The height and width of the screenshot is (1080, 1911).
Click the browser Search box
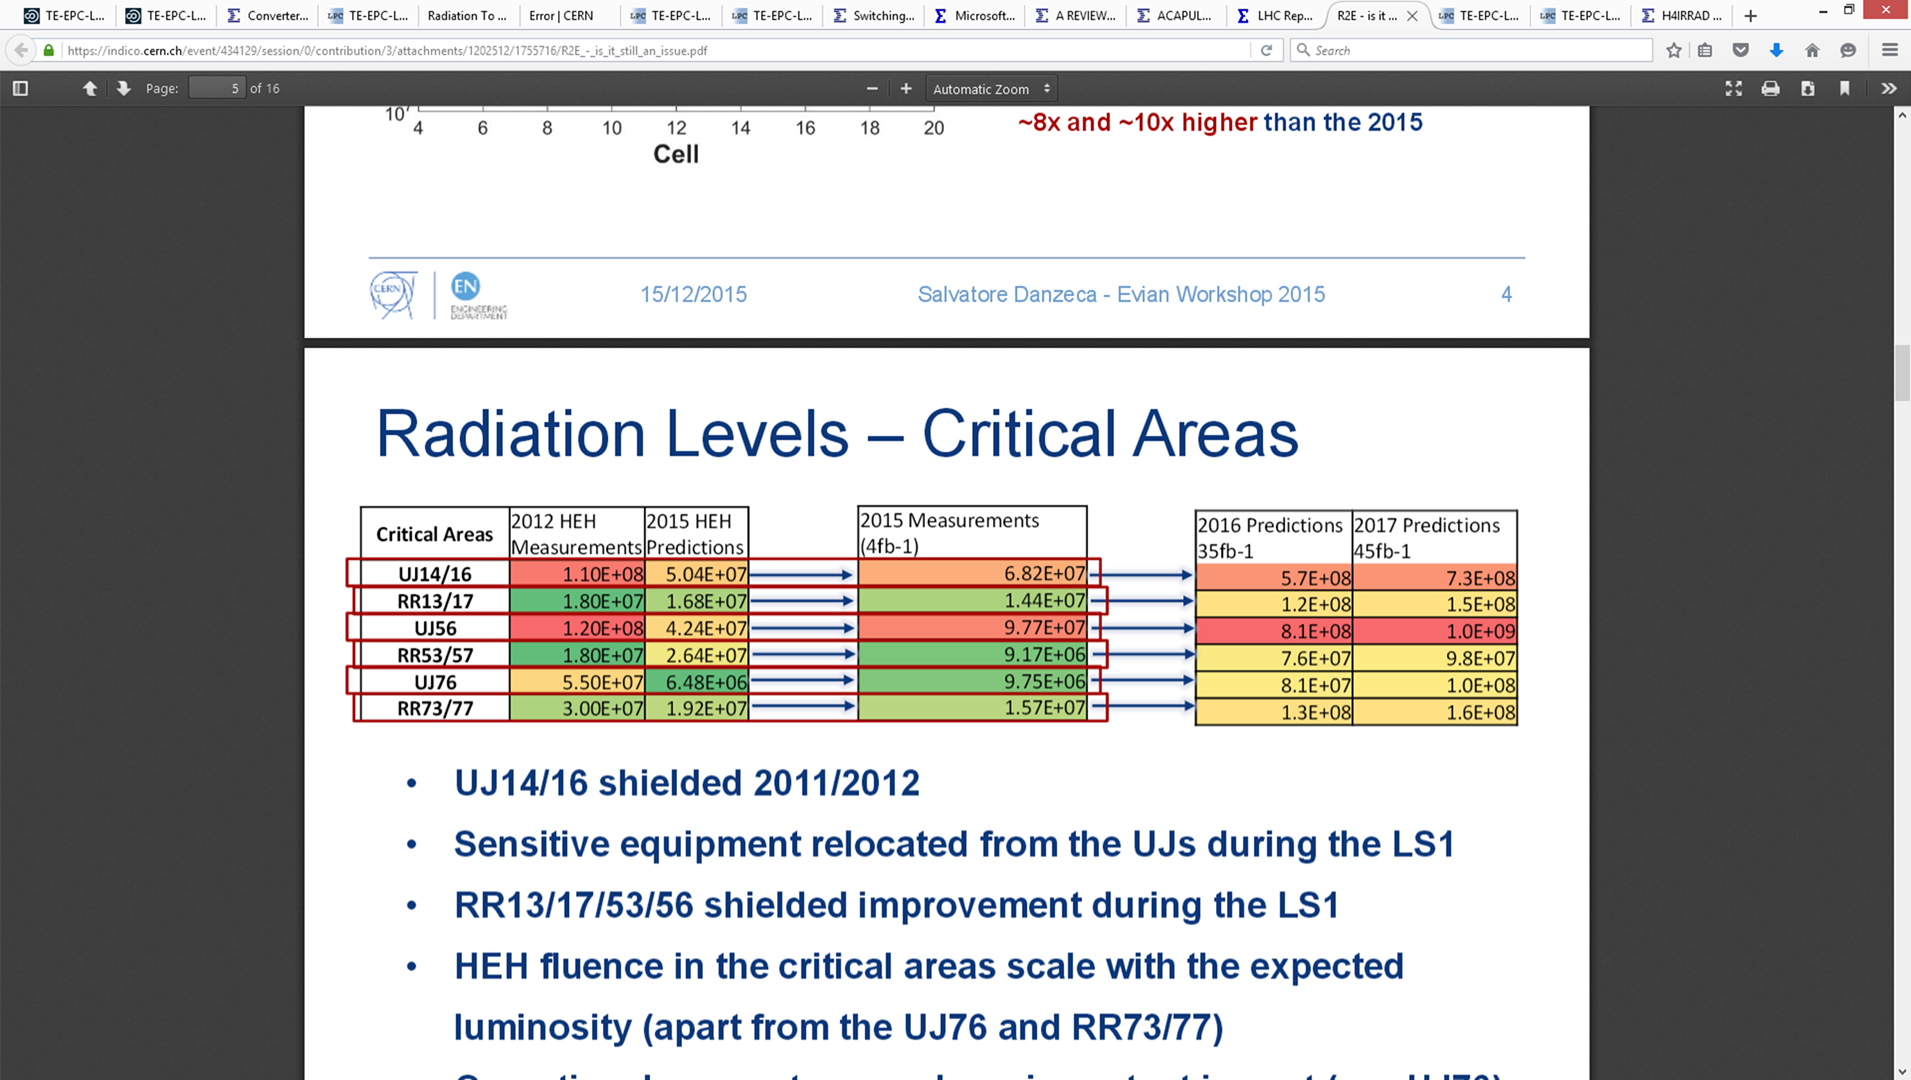click(1471, 50)
